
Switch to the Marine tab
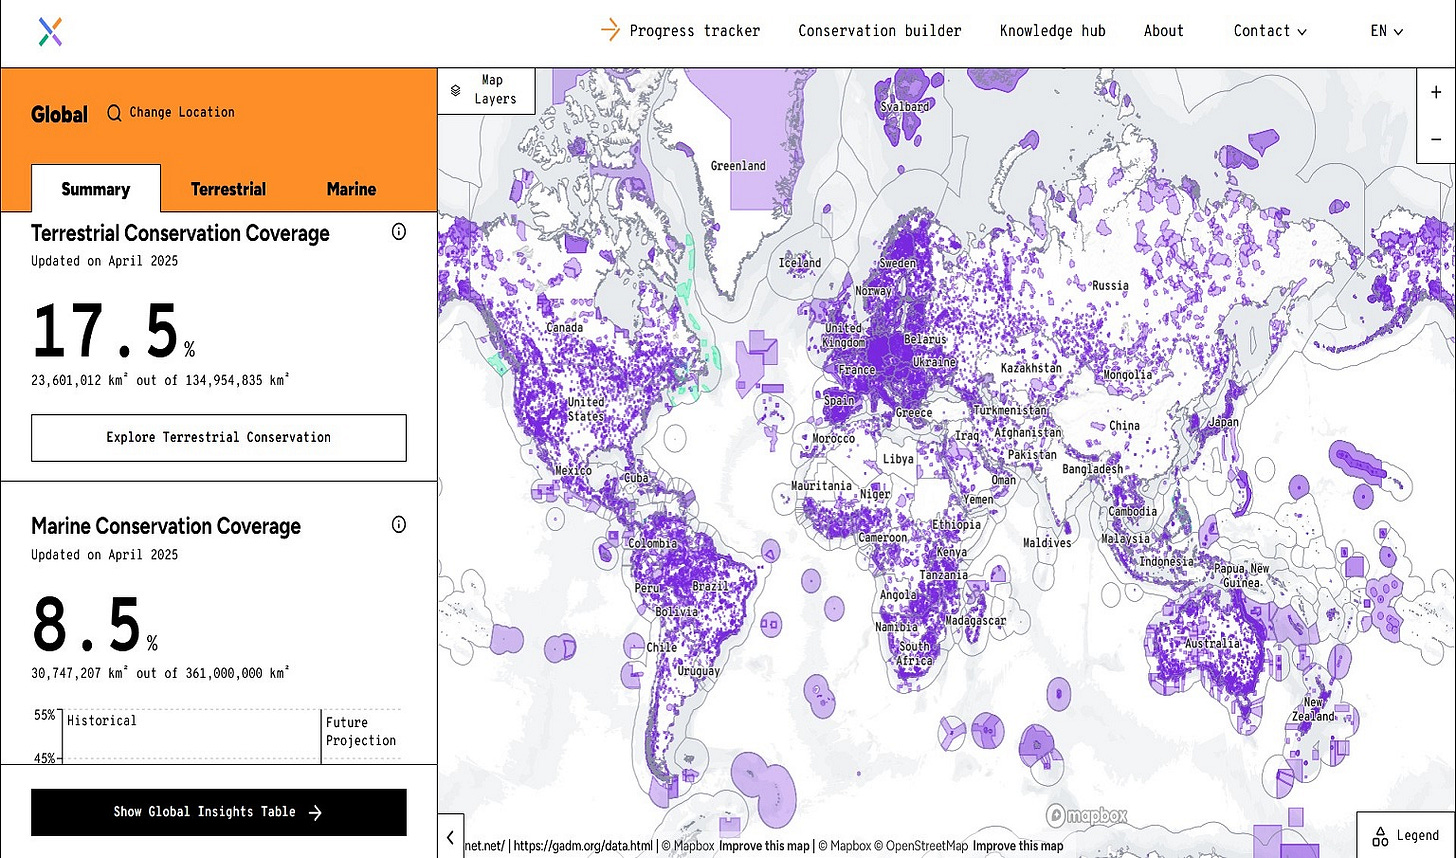pyautogui.click(x=350, y=188)
